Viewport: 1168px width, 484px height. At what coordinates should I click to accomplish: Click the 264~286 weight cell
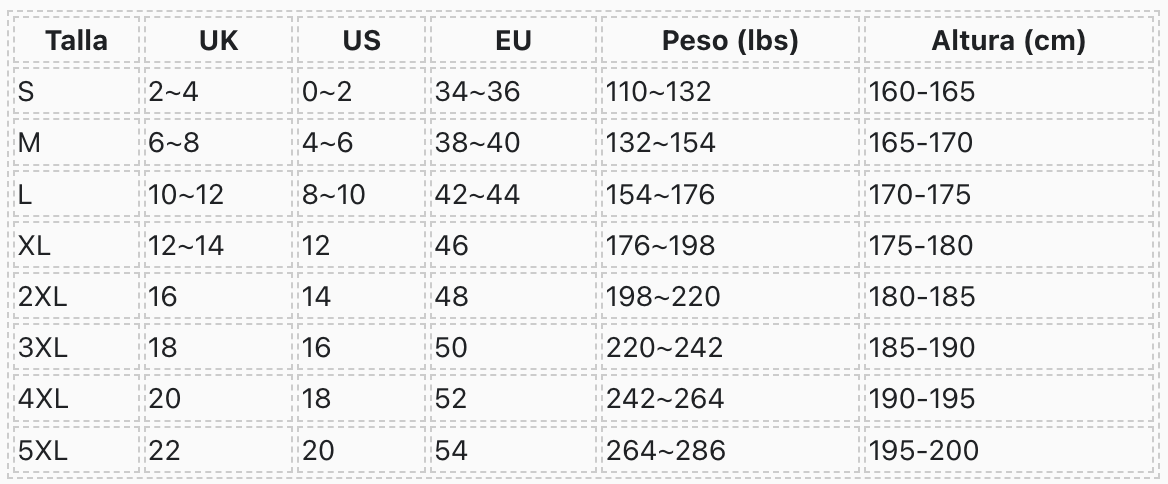(x=730, y=450)
